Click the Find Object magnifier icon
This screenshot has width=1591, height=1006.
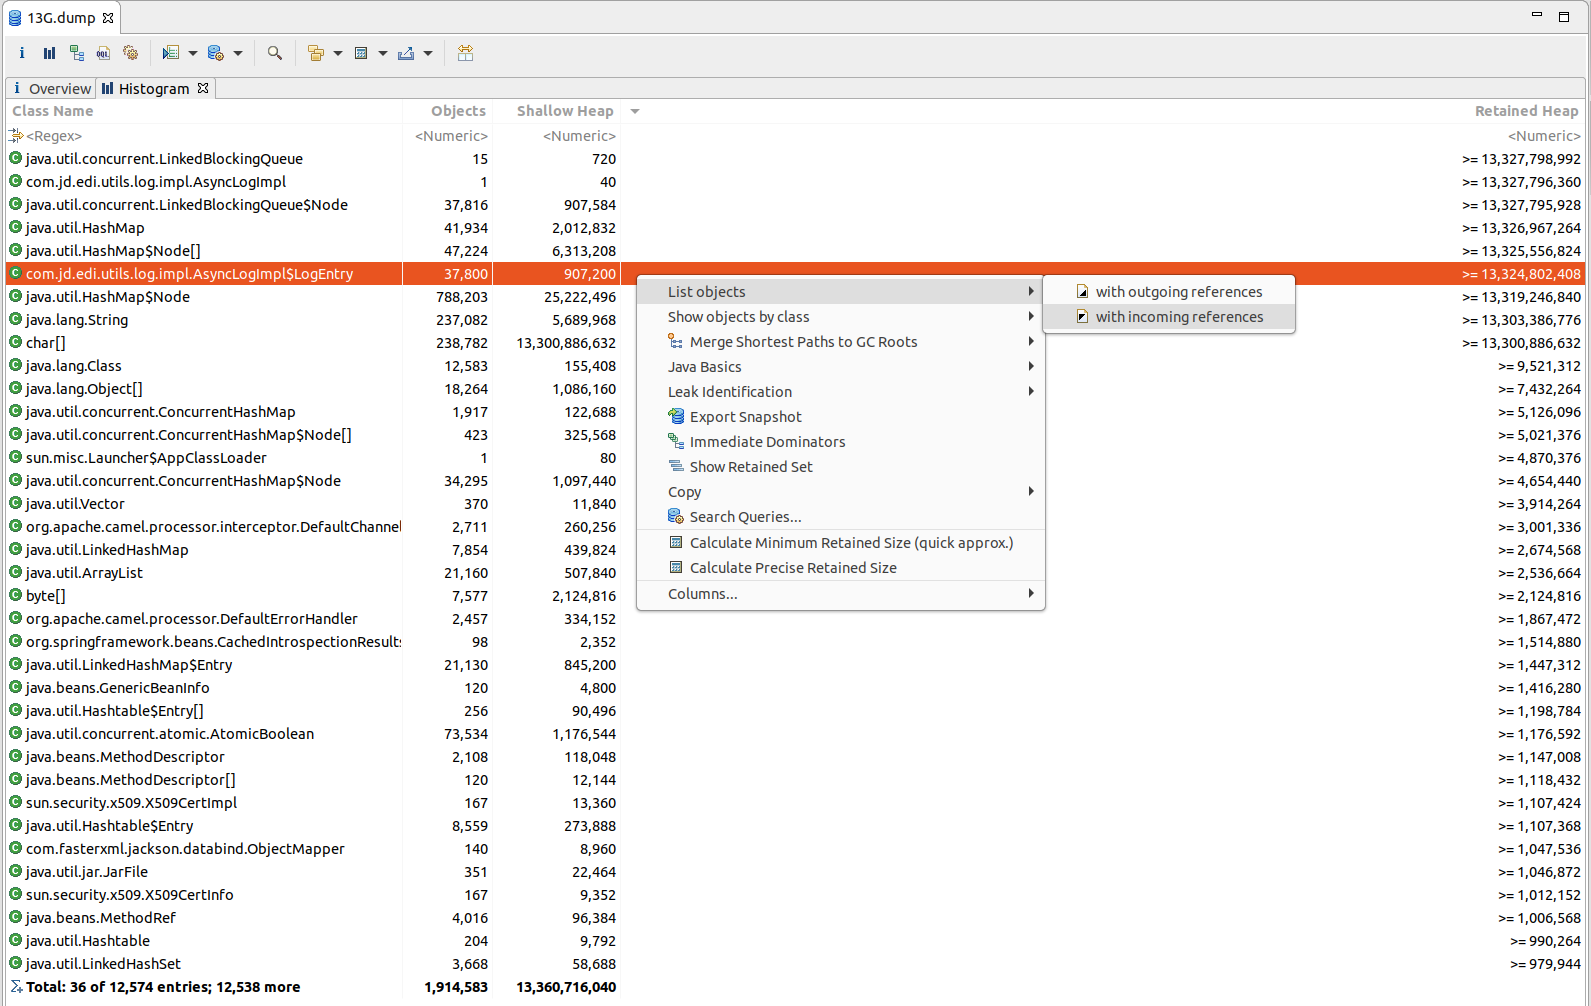coord(275,53)
